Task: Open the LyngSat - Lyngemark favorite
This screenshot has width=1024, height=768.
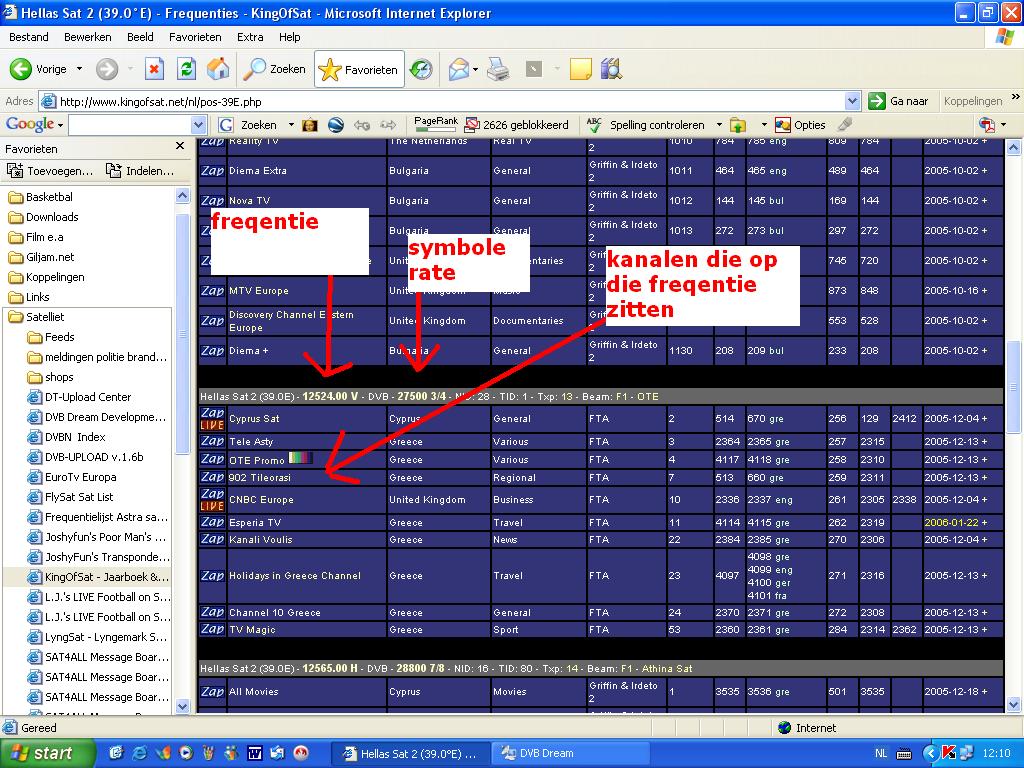Action: click(x=97, y=637)
